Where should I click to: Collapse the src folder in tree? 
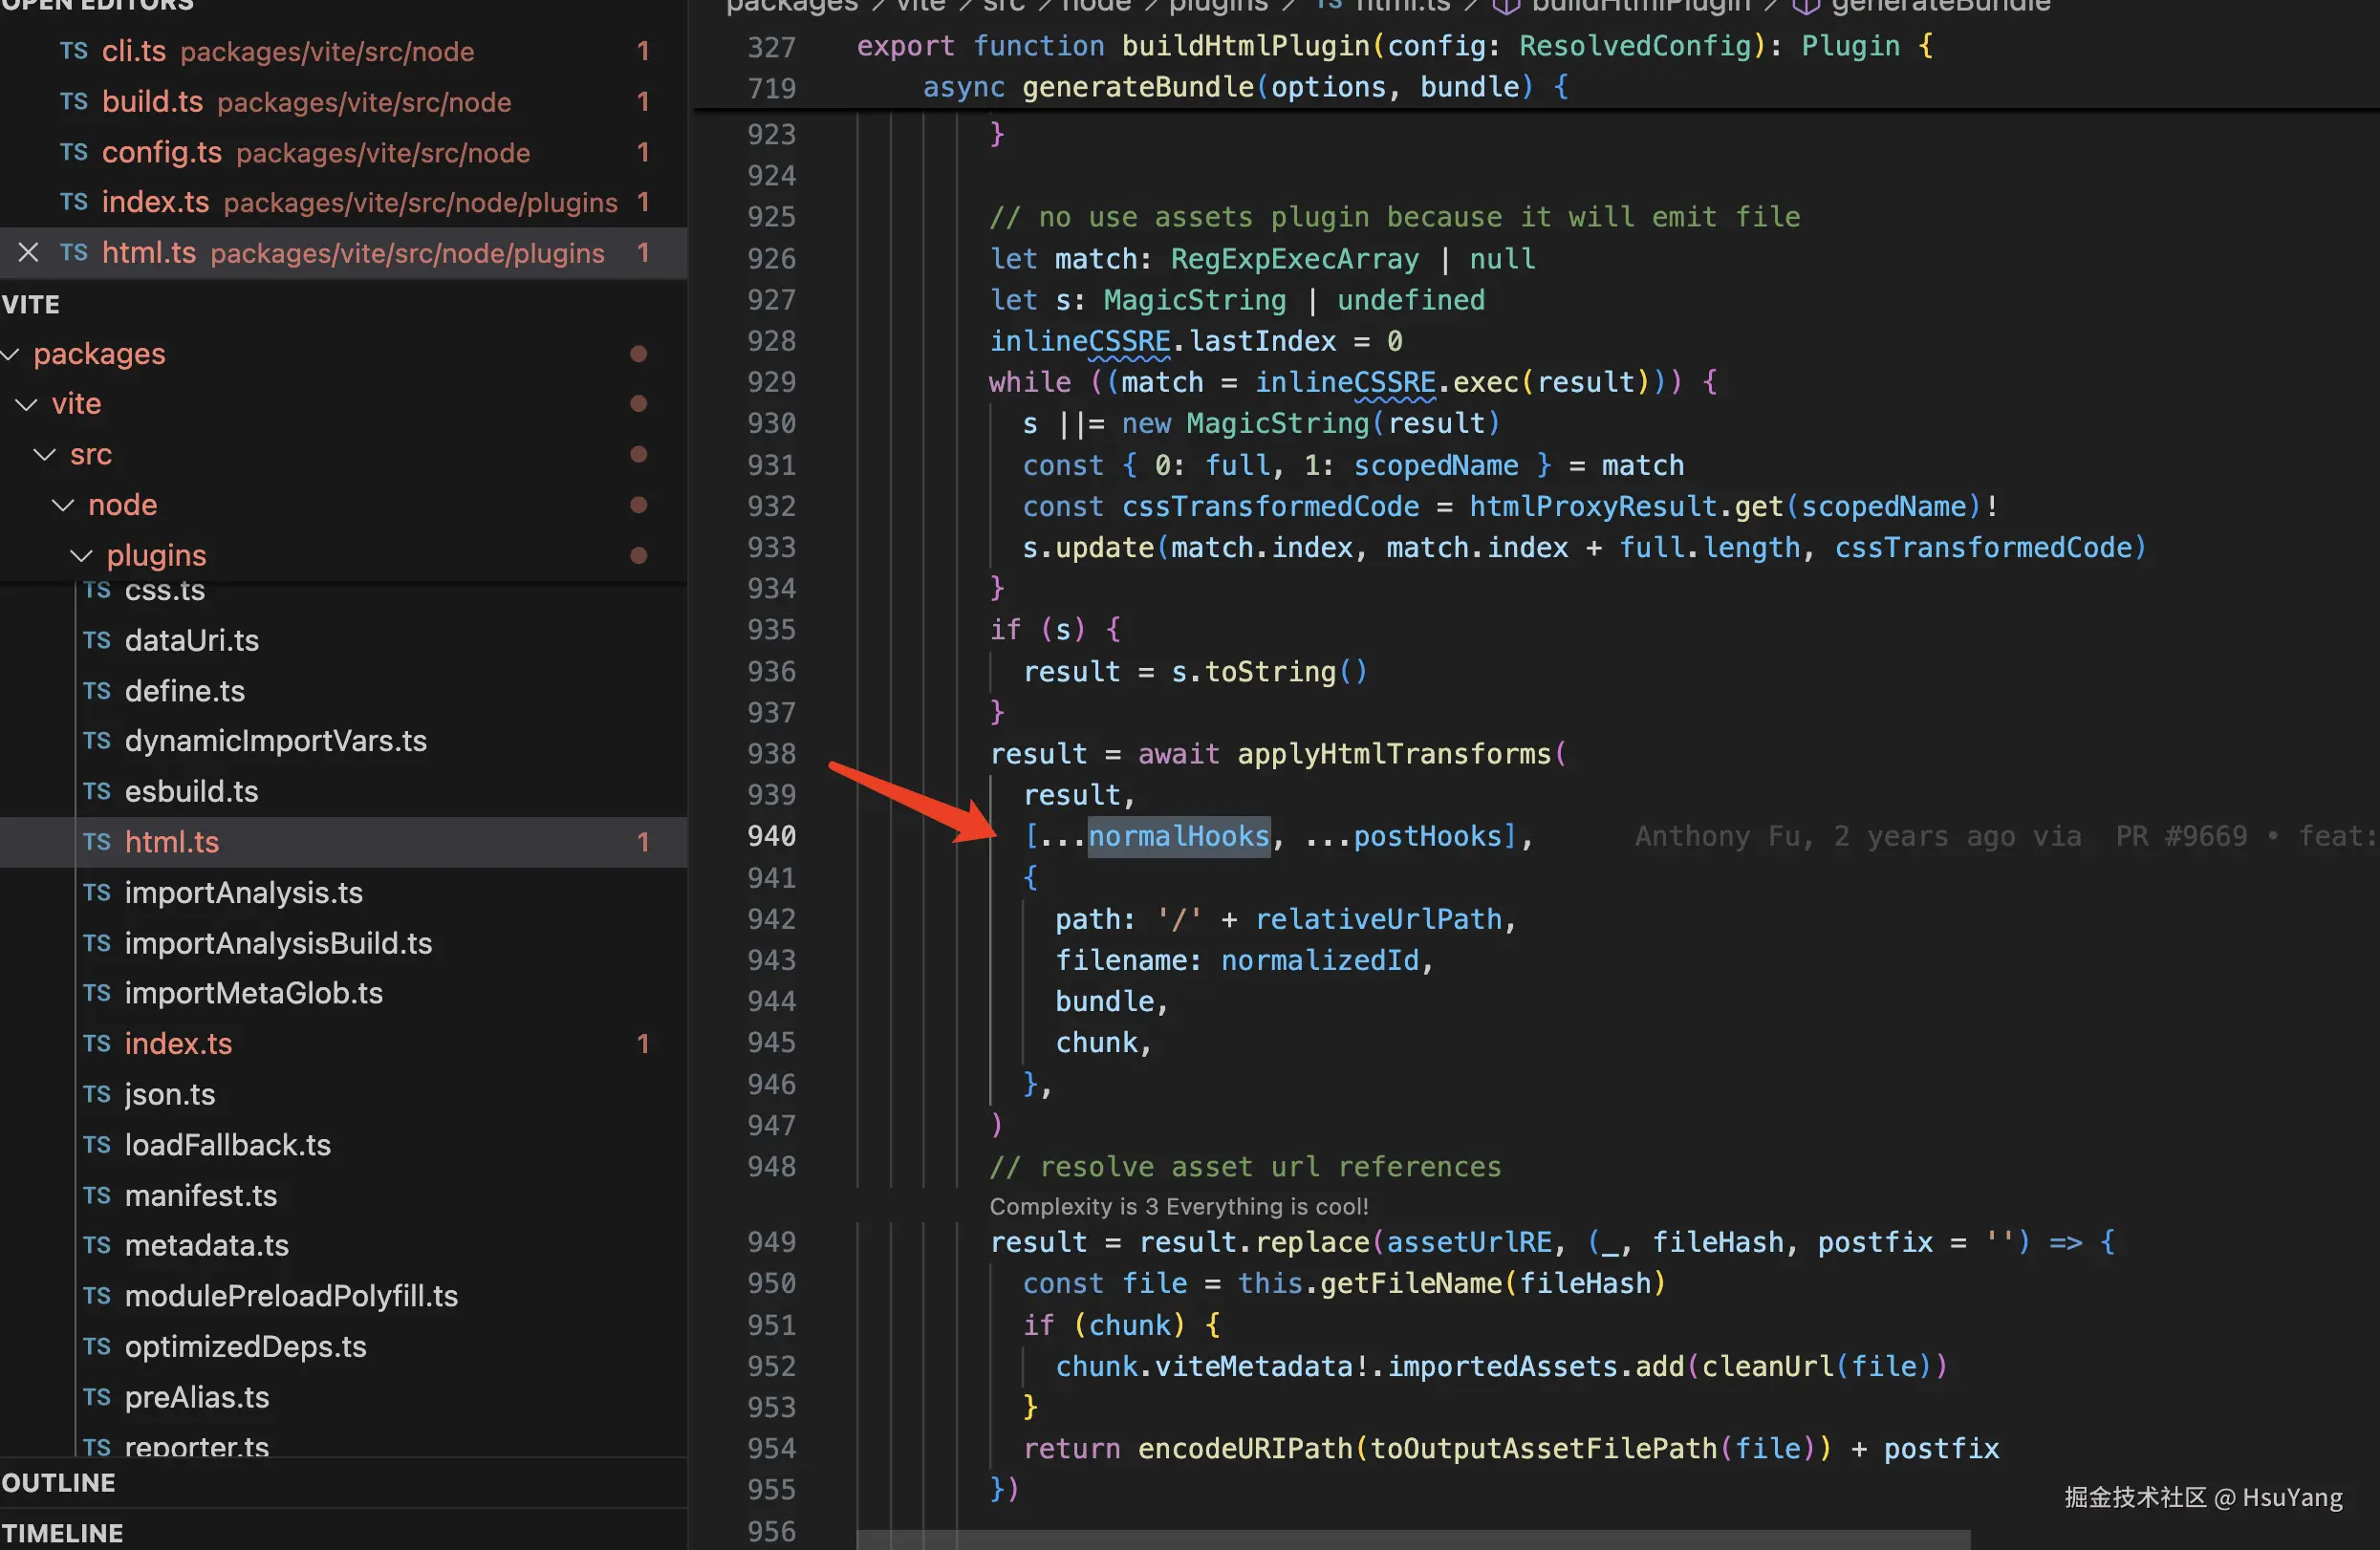45,455
